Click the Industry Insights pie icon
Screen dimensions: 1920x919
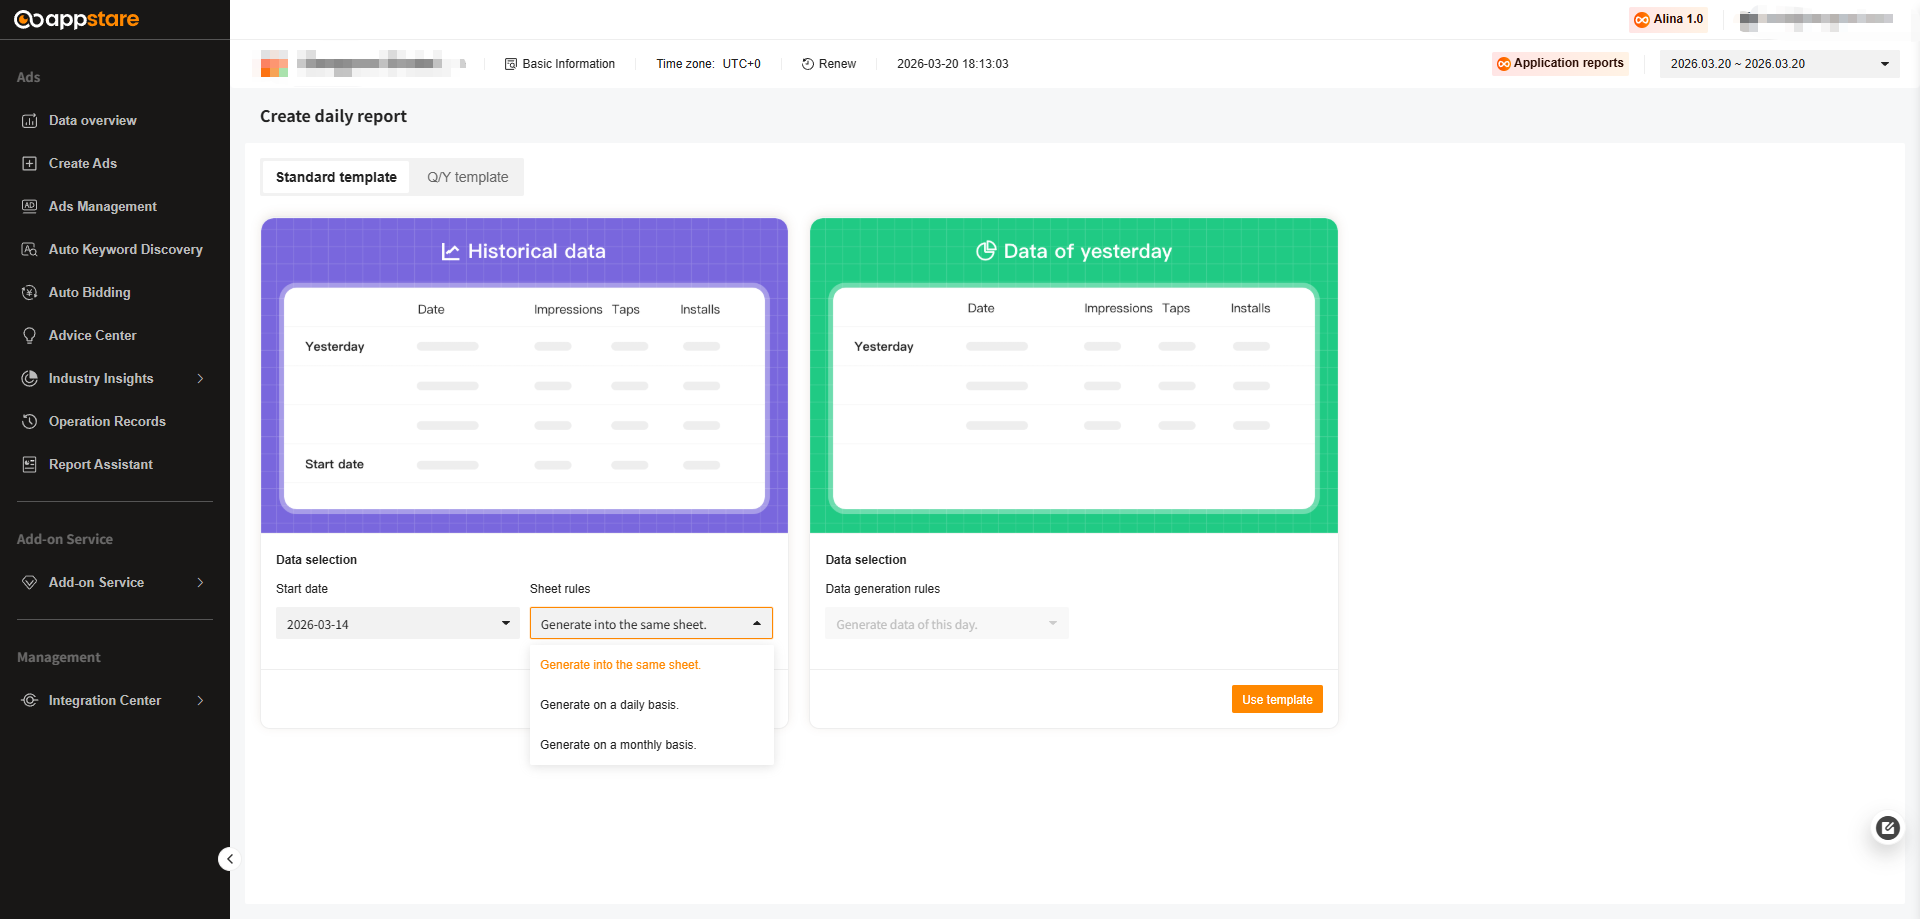(x=30, y=378)
